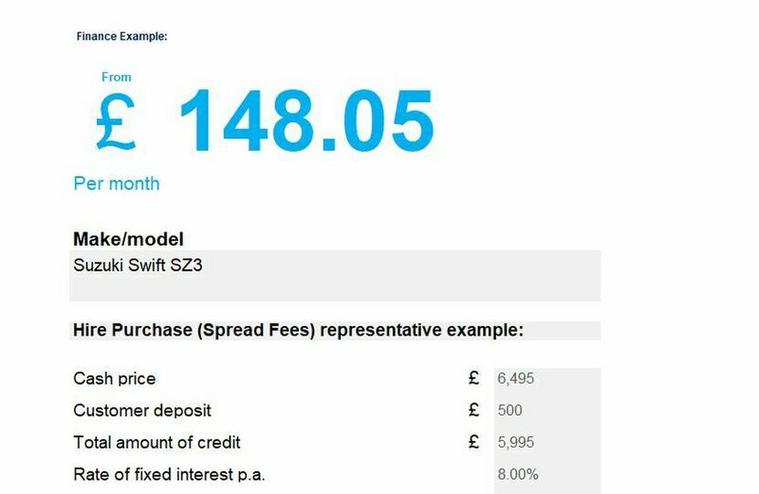Click the 'From' label above the price
759x494 pixels.
click(x=116, y=77)
